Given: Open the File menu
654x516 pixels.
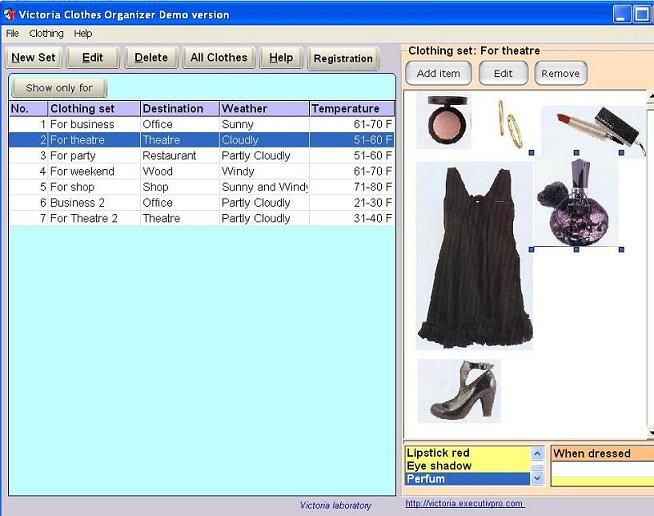Looking at the screenshot, I should point(12,33).
